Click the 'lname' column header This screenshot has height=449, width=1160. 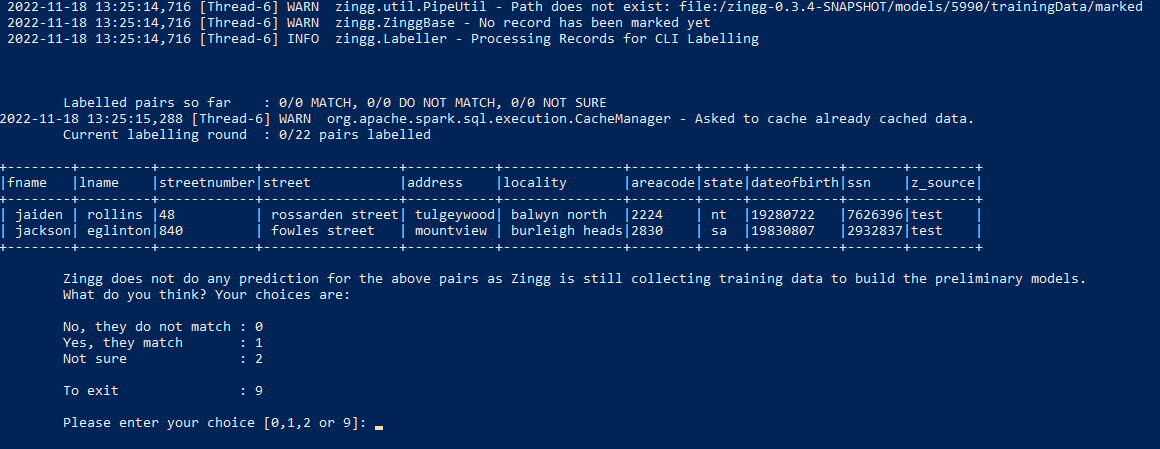(x=102, y=183)
